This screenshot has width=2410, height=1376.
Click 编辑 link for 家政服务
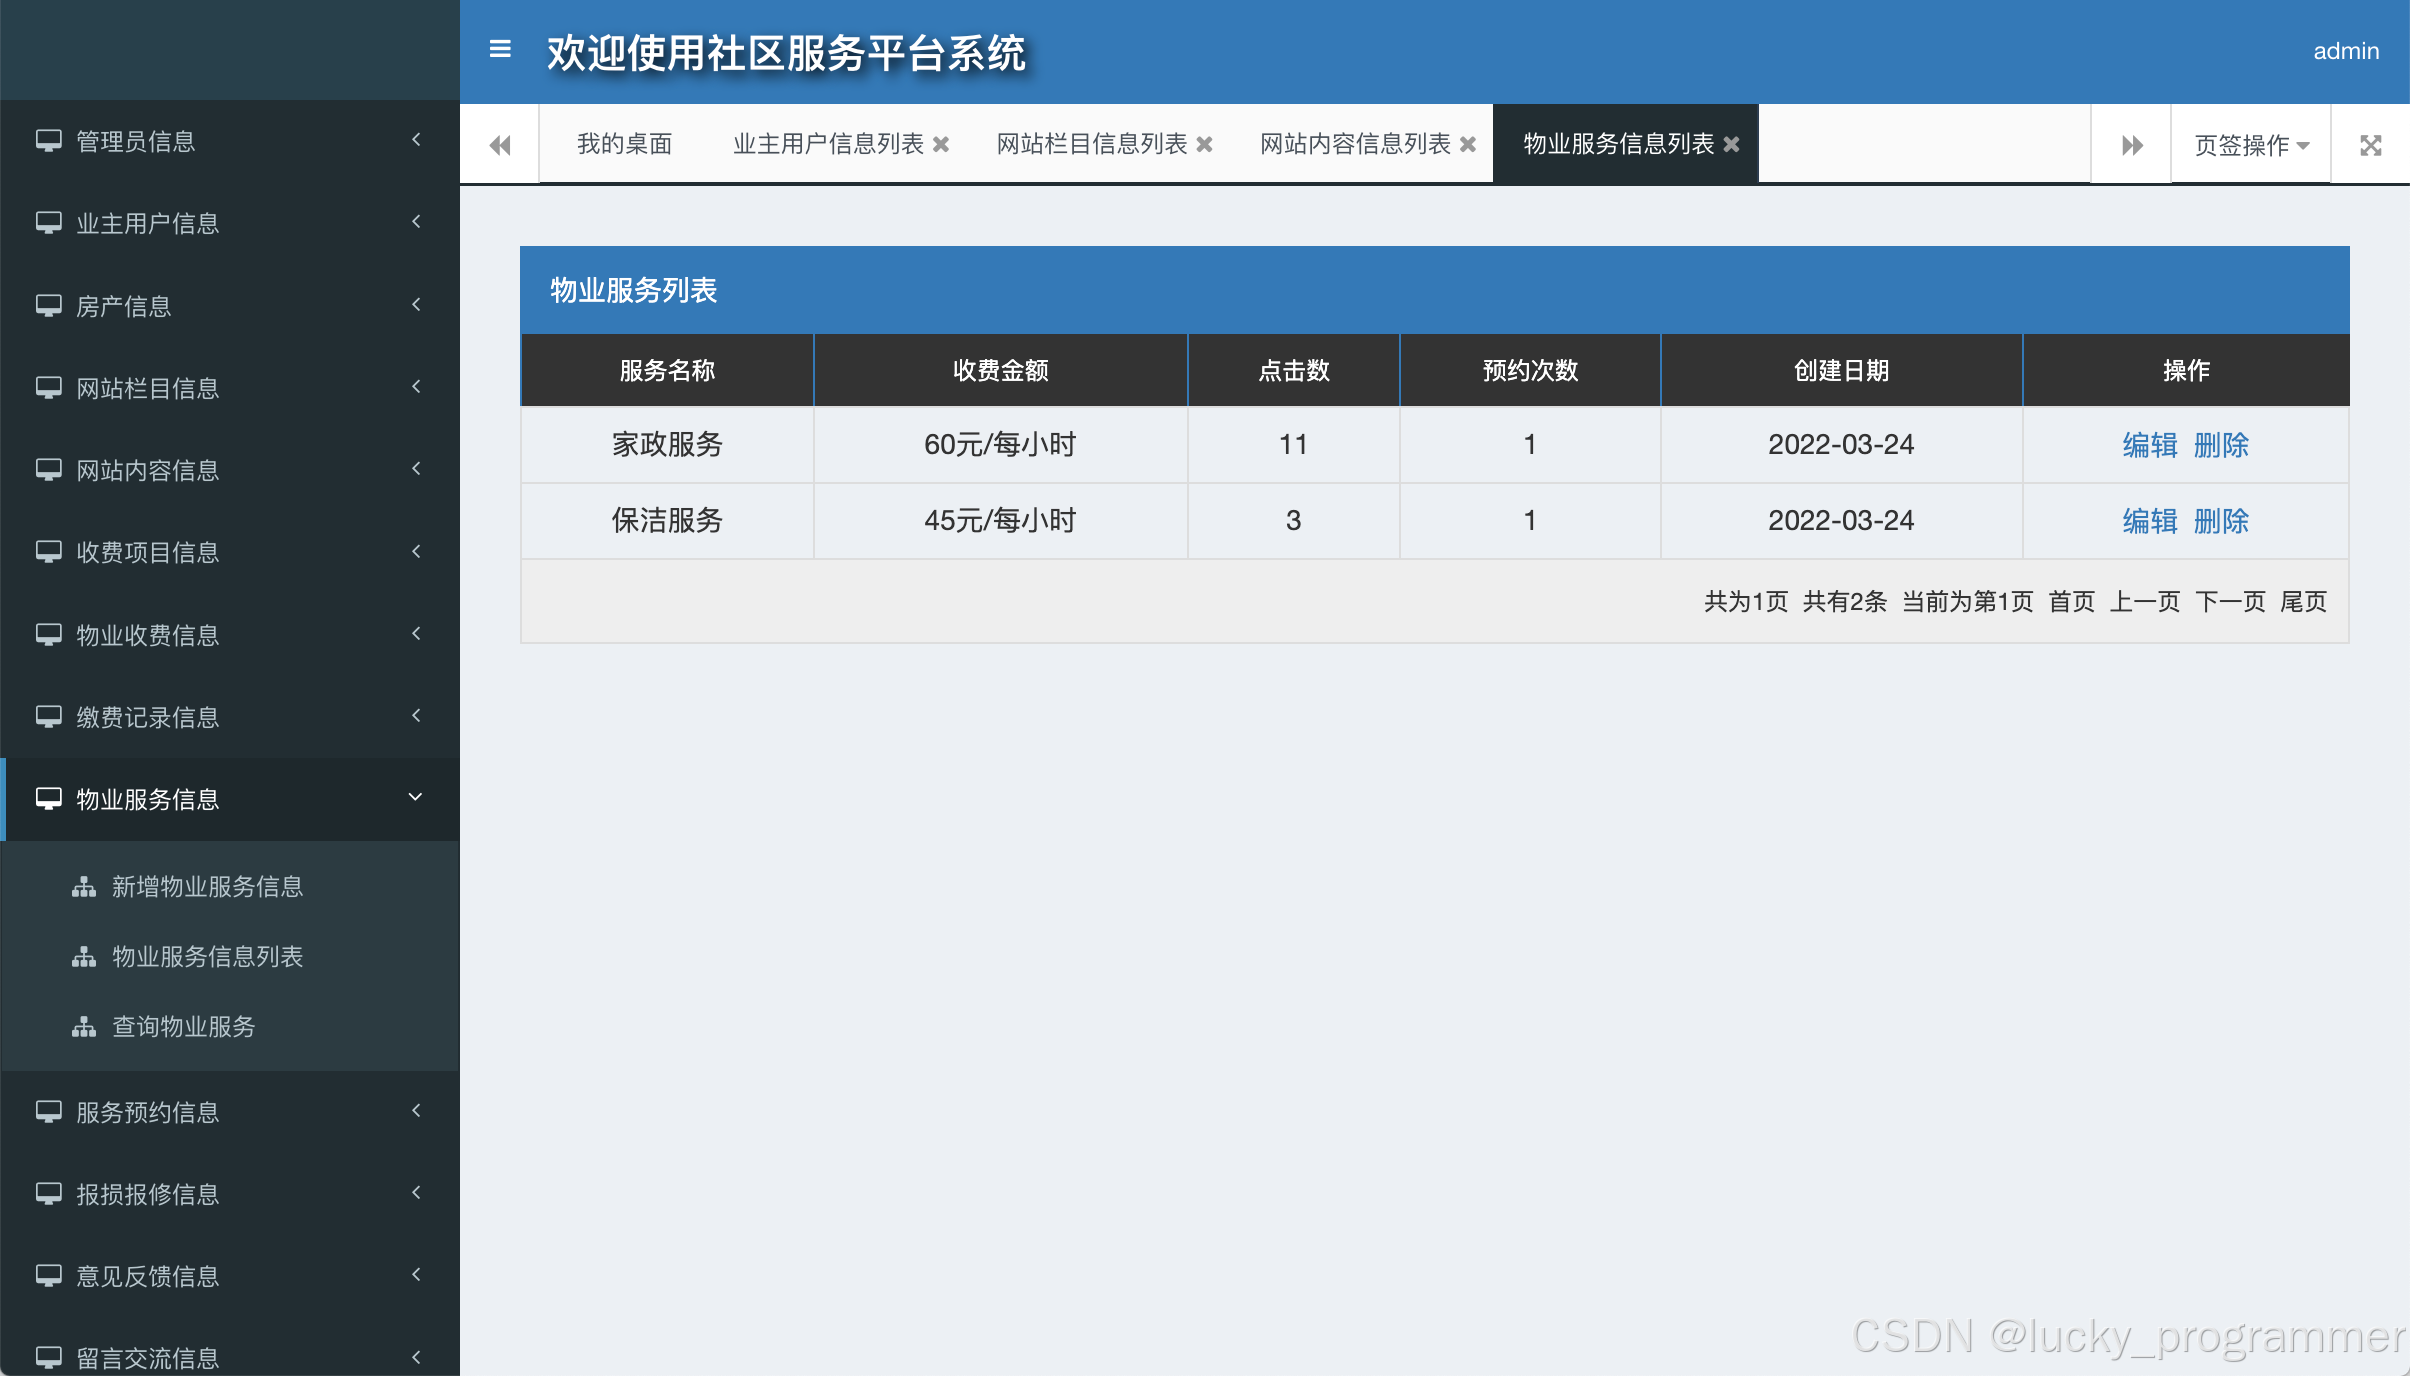(x=2149, y=445)
